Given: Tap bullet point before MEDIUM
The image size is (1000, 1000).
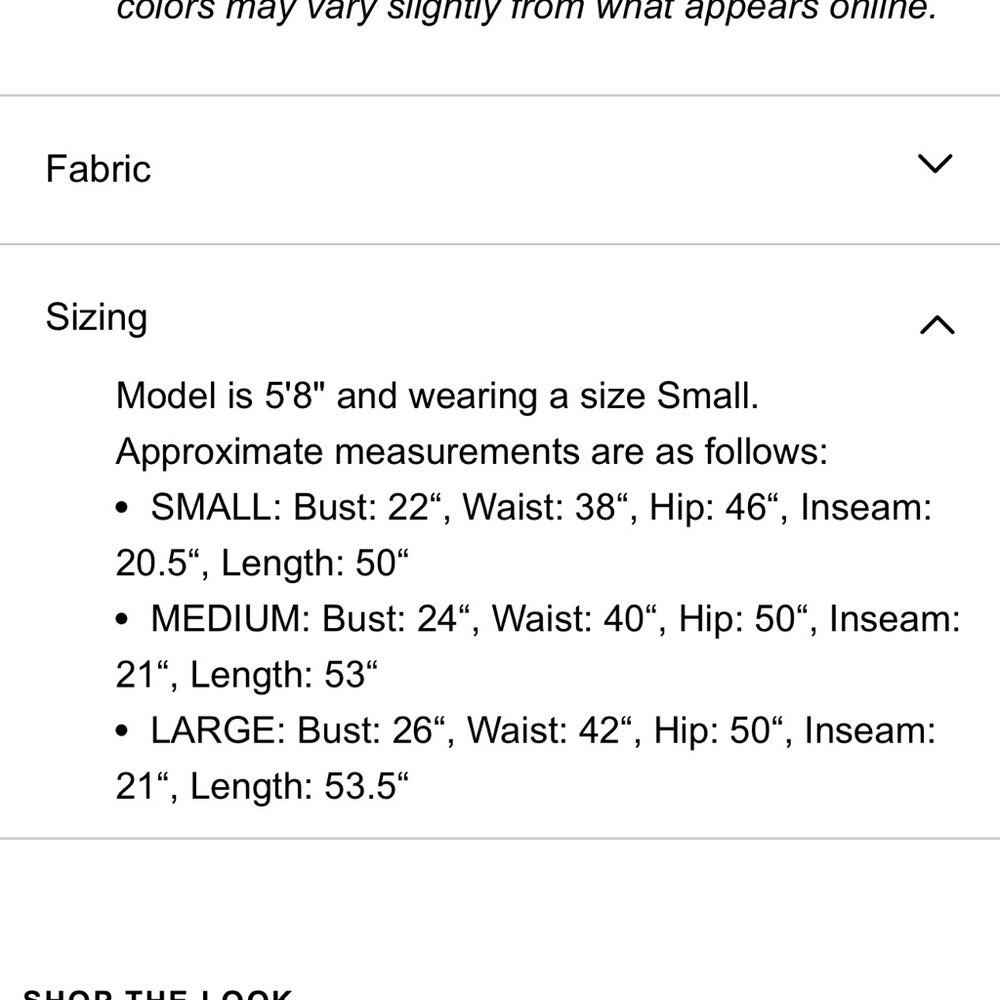Looking at the screenshot, I should tap(122, 619).
